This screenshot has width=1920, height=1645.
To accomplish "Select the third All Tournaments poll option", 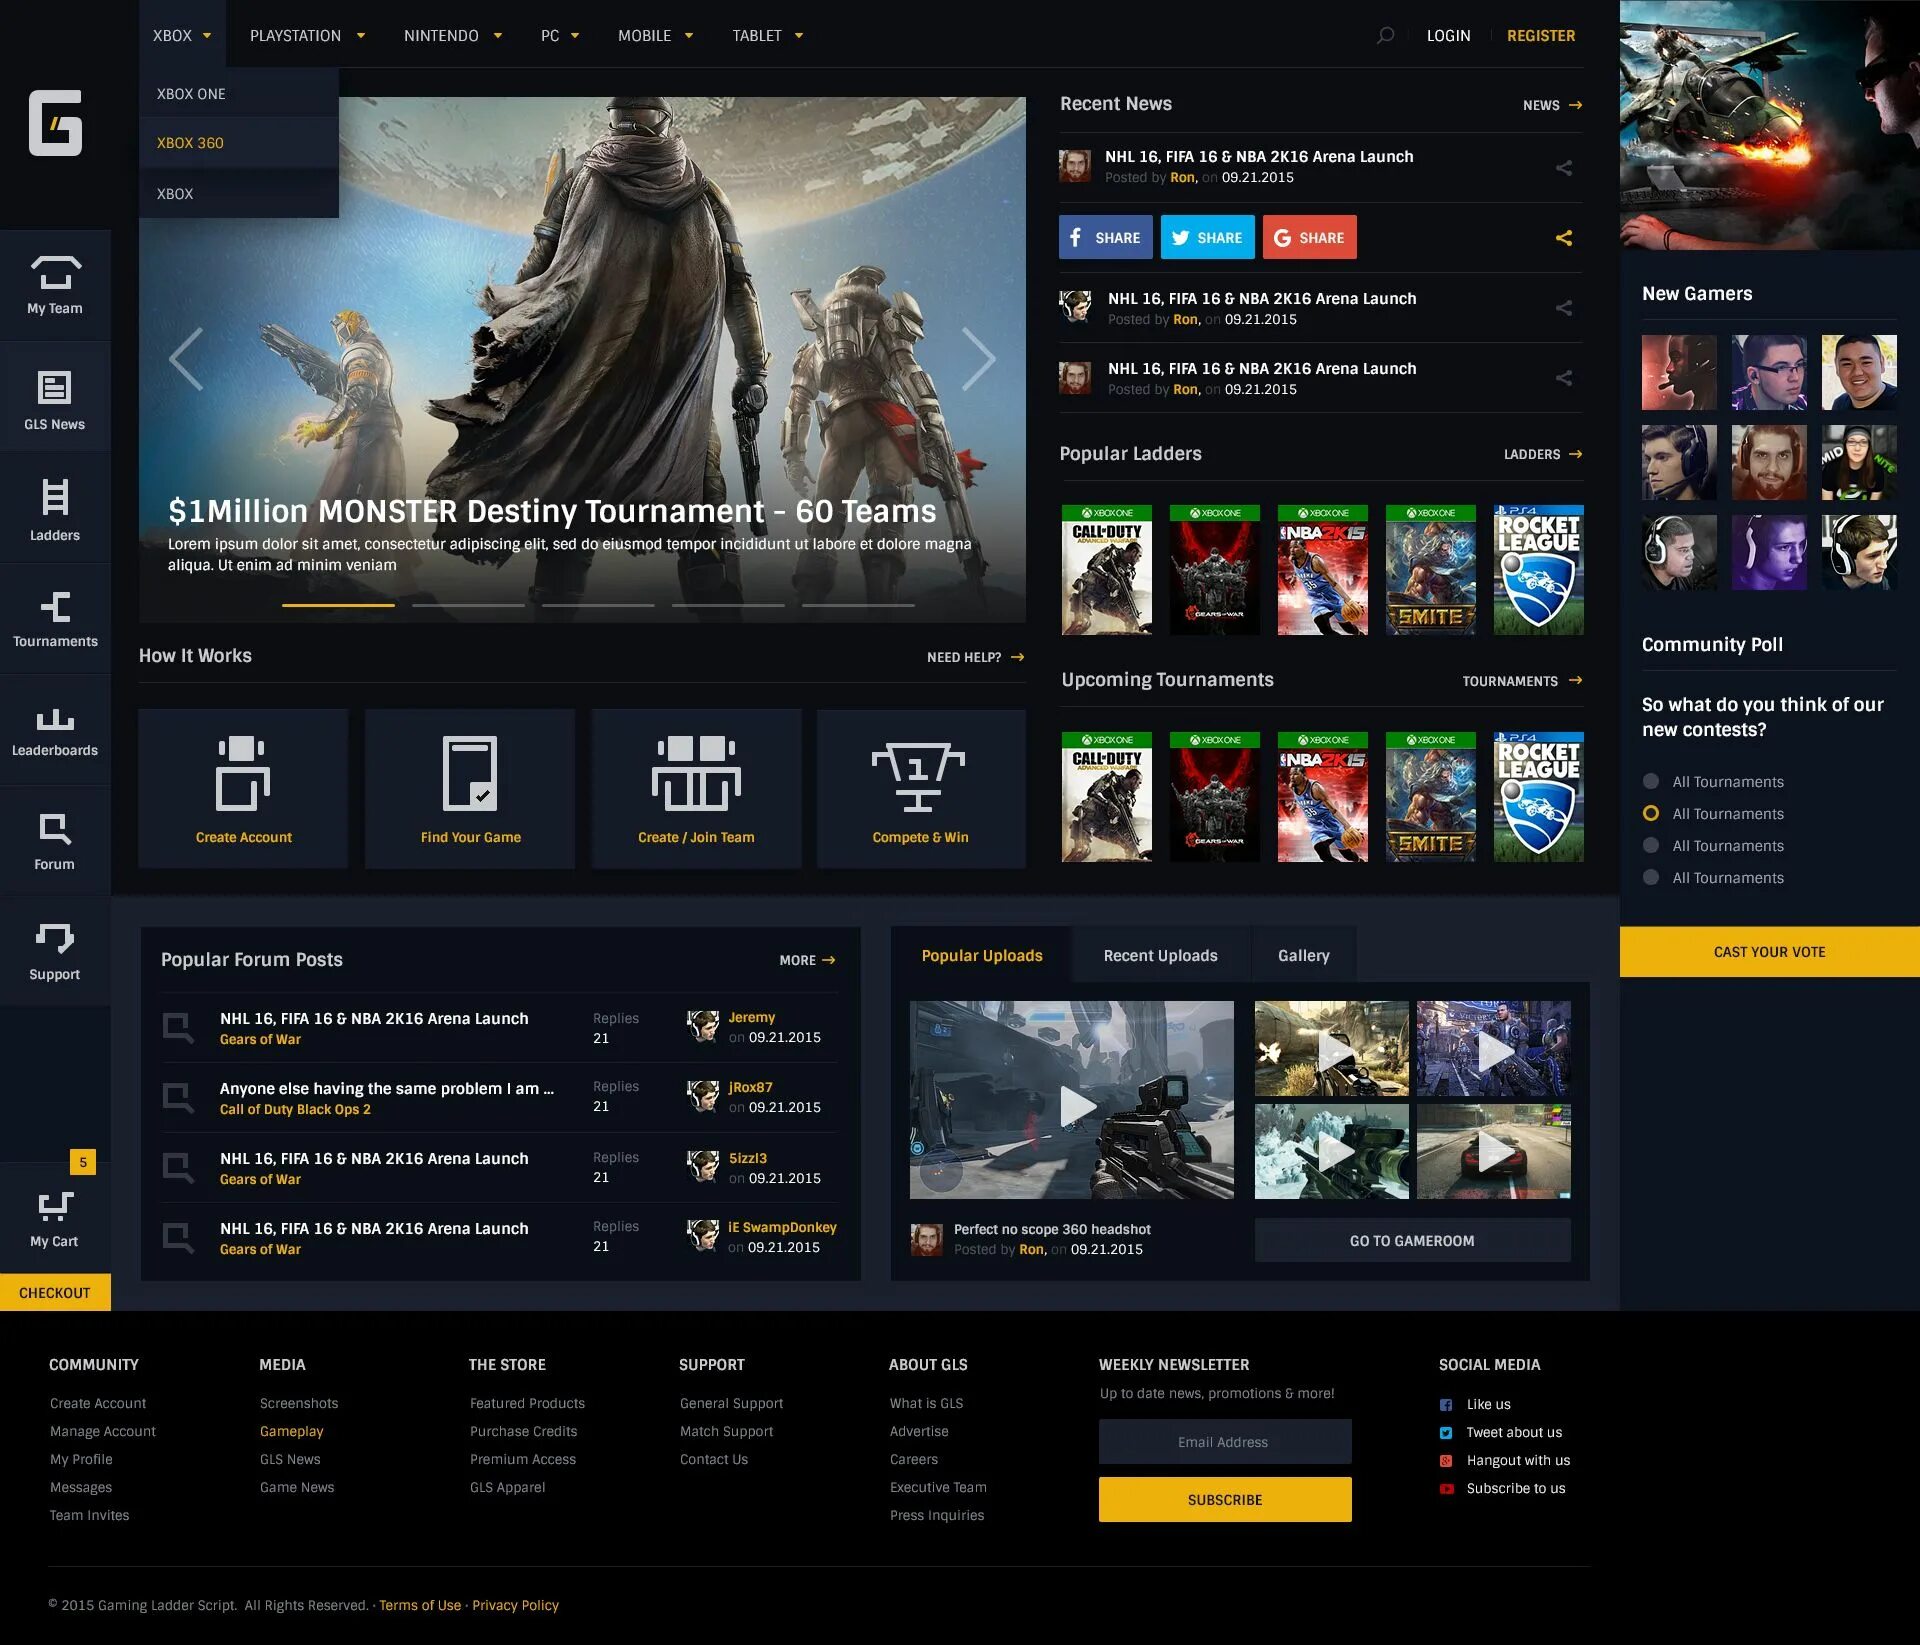I will (1651, 846).
